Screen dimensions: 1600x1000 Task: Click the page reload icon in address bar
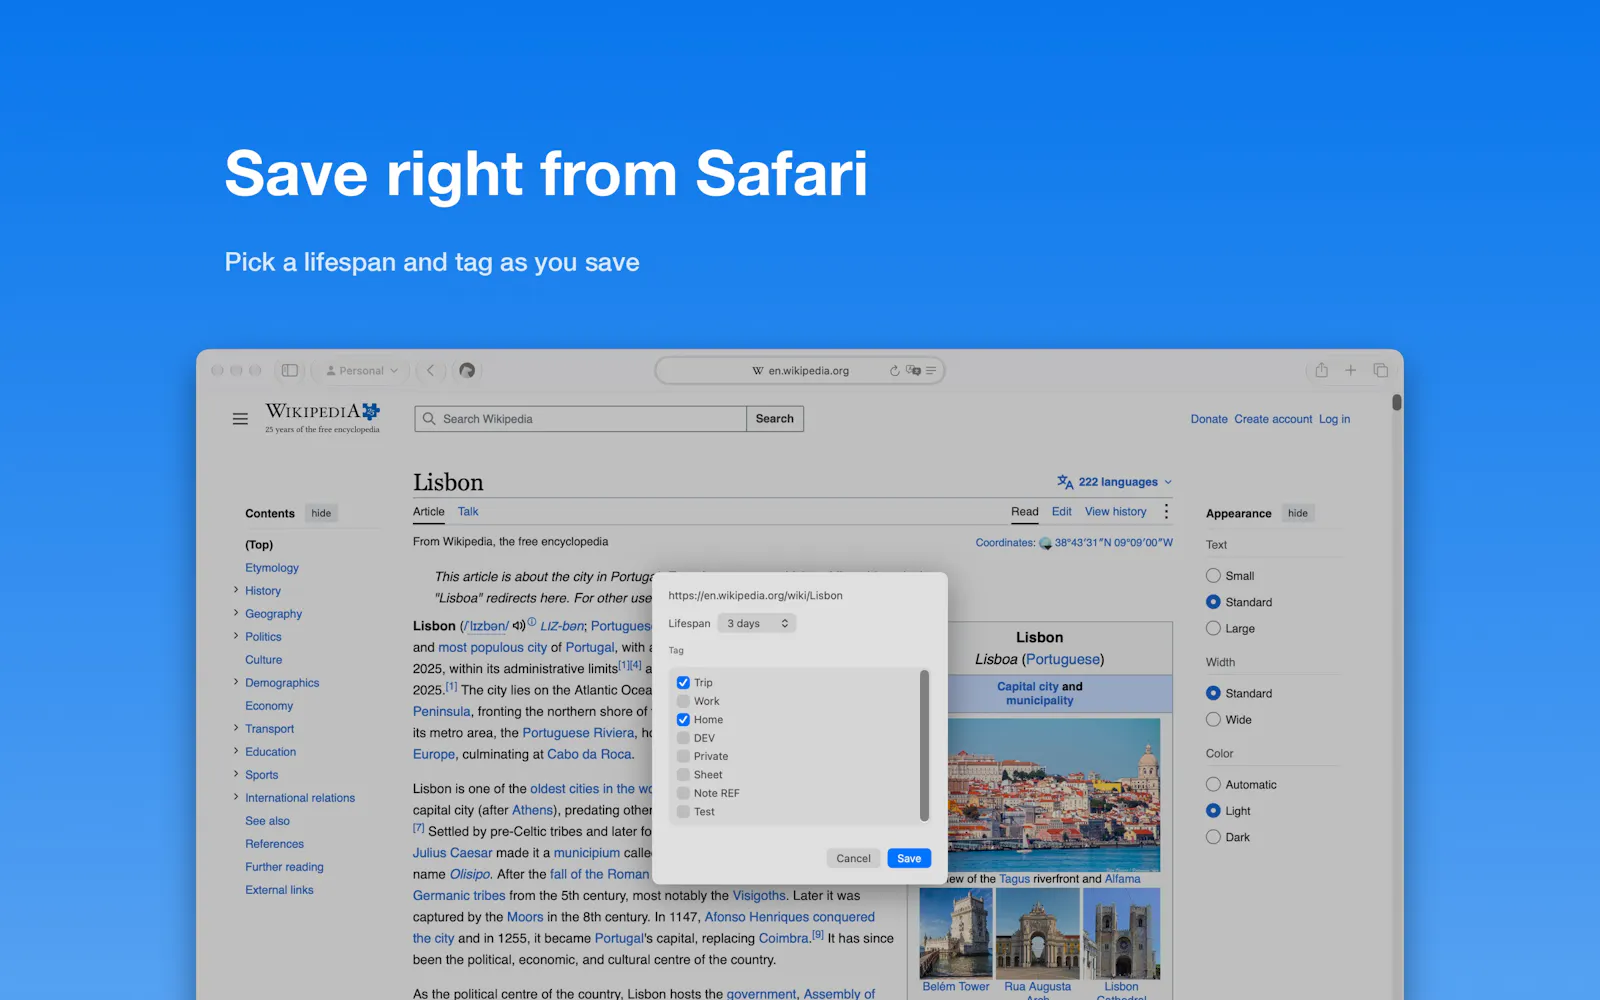coord(894,371)
